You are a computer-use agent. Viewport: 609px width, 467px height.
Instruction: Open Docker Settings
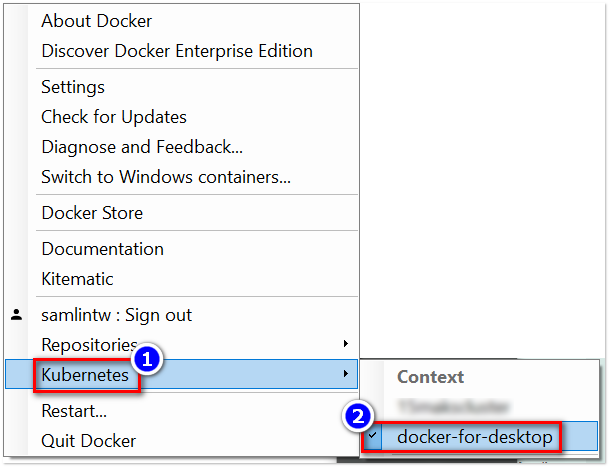pyautogui.click(x=72, y=87)
